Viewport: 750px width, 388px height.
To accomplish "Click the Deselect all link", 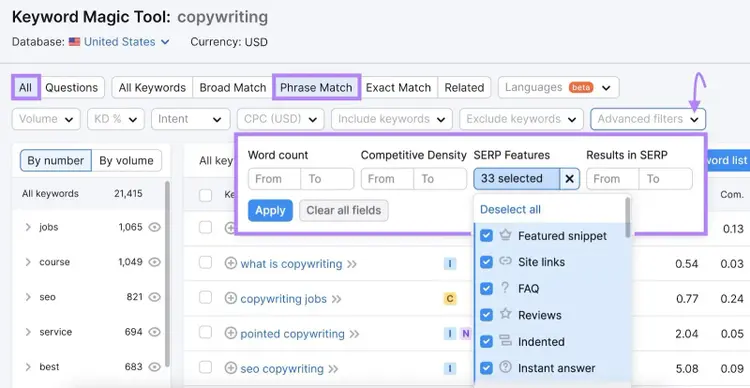I will 510,210.
